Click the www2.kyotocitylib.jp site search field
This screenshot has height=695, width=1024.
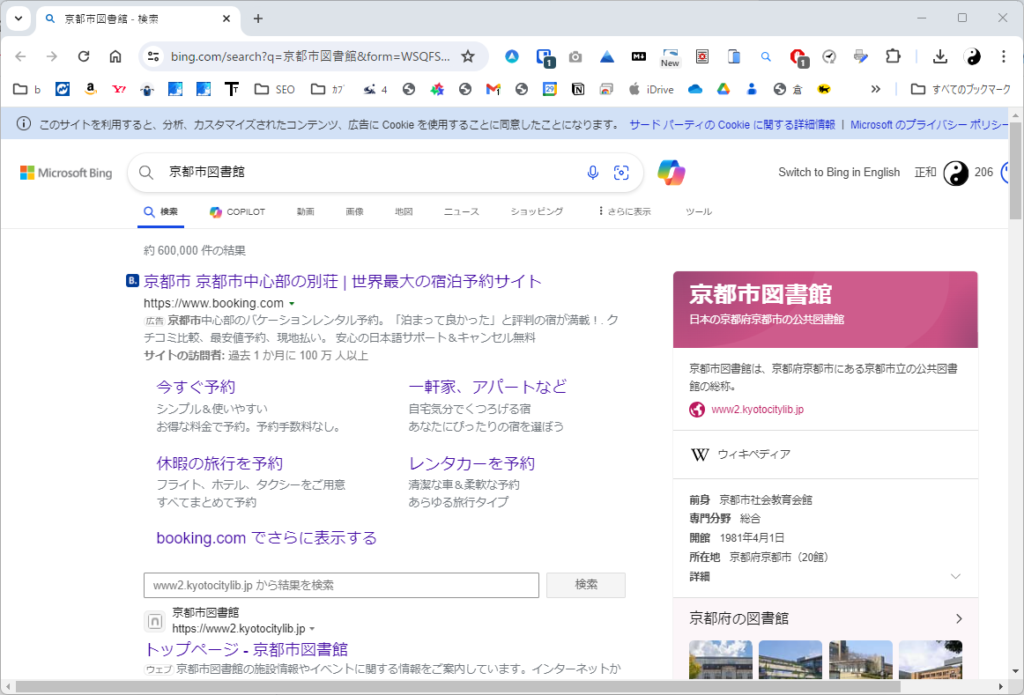tap(341, 585)
